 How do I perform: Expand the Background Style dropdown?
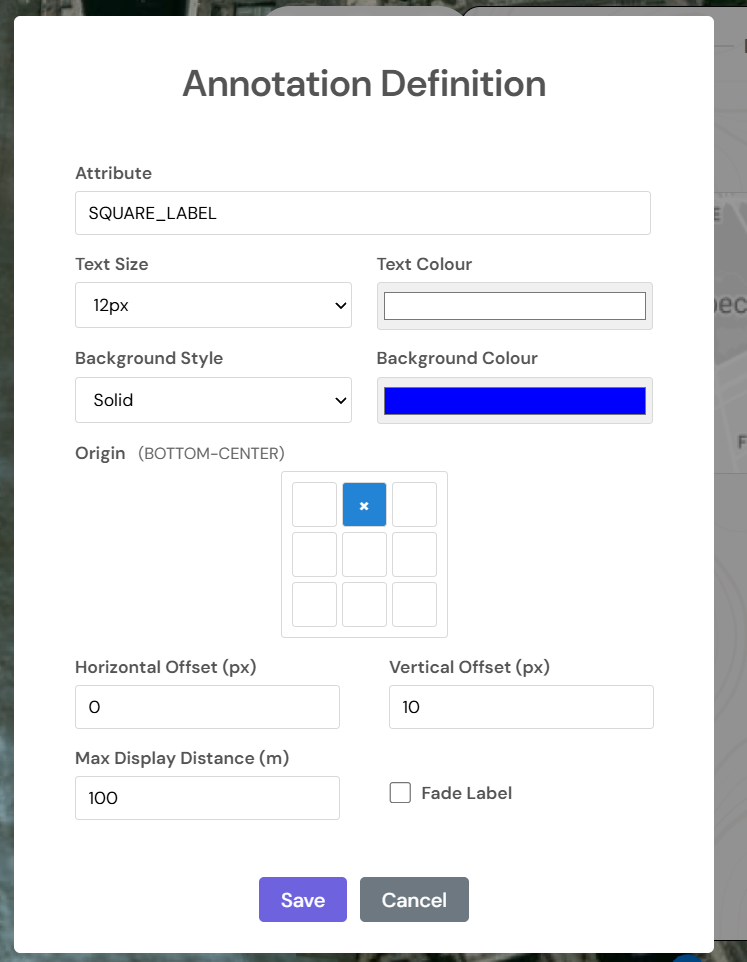pyautogui.click(x=213, y=400)
